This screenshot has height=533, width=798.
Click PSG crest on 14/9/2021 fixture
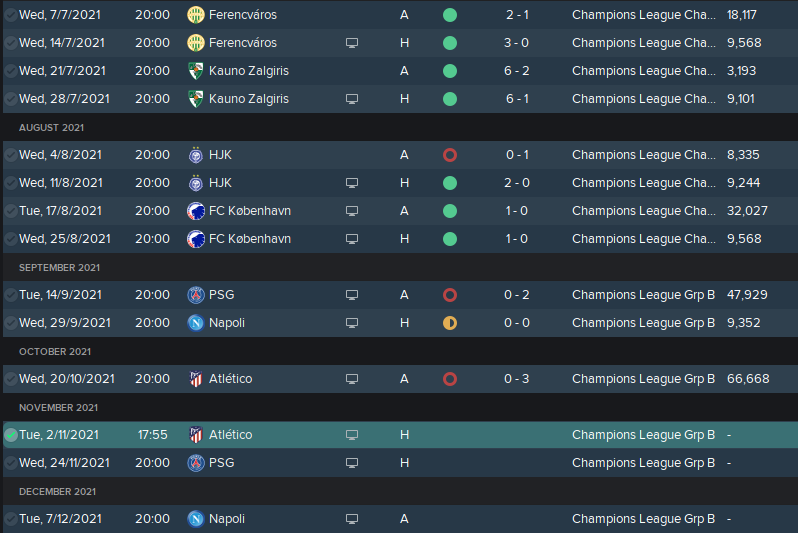click(195, 295)
